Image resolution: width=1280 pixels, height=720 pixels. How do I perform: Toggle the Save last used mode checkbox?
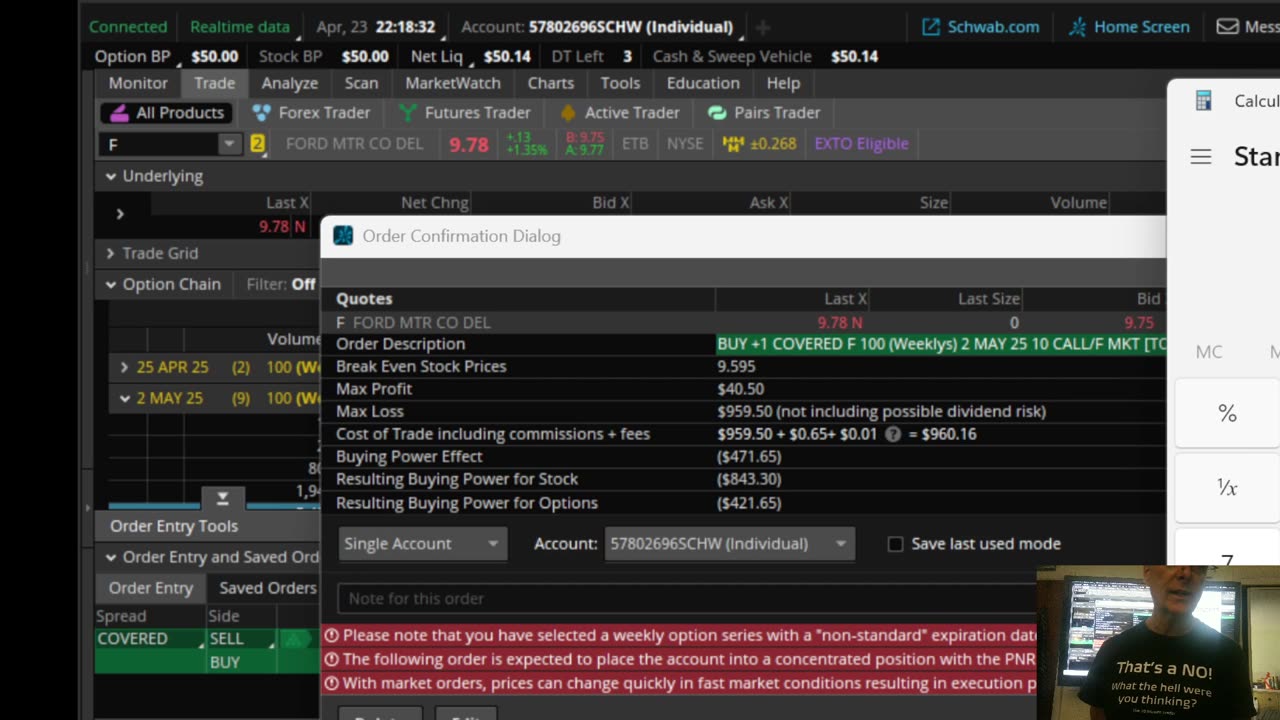tap(896, 544)
